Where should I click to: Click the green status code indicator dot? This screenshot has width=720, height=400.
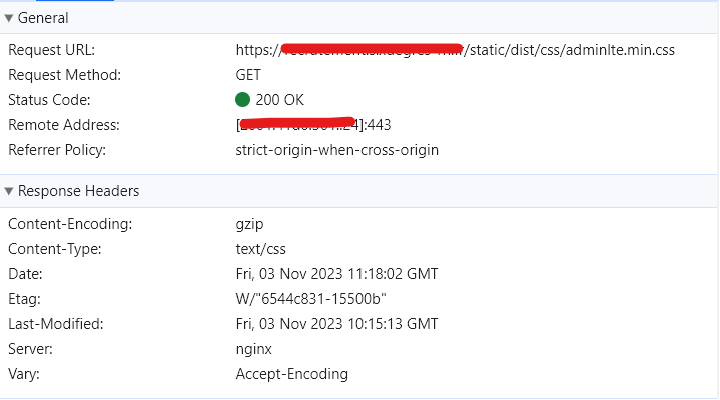coord(242,100)
